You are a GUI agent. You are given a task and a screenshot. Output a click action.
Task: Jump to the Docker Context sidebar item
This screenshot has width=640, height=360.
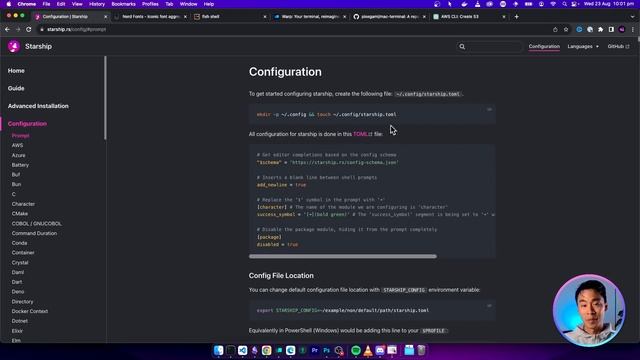[x=30, y=311]
